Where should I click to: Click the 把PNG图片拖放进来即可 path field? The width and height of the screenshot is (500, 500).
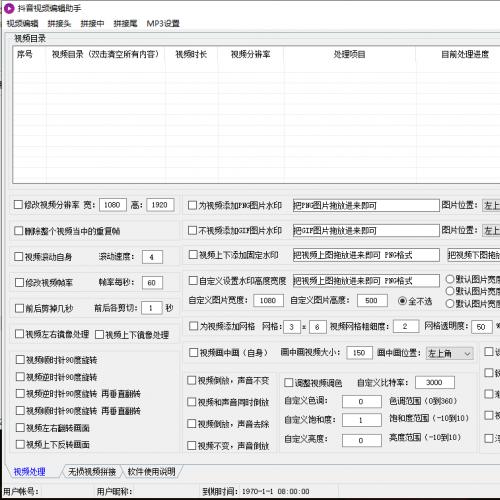[366, 205]
